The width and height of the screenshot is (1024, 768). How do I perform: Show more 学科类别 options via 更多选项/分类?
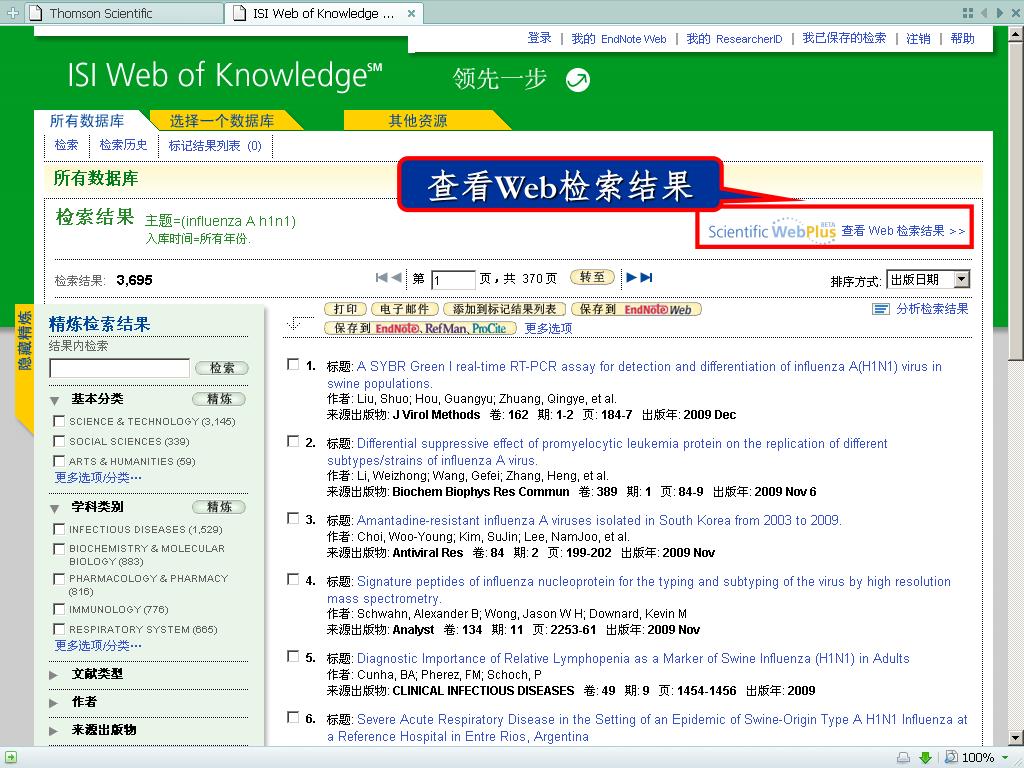(x=98, y=645)
